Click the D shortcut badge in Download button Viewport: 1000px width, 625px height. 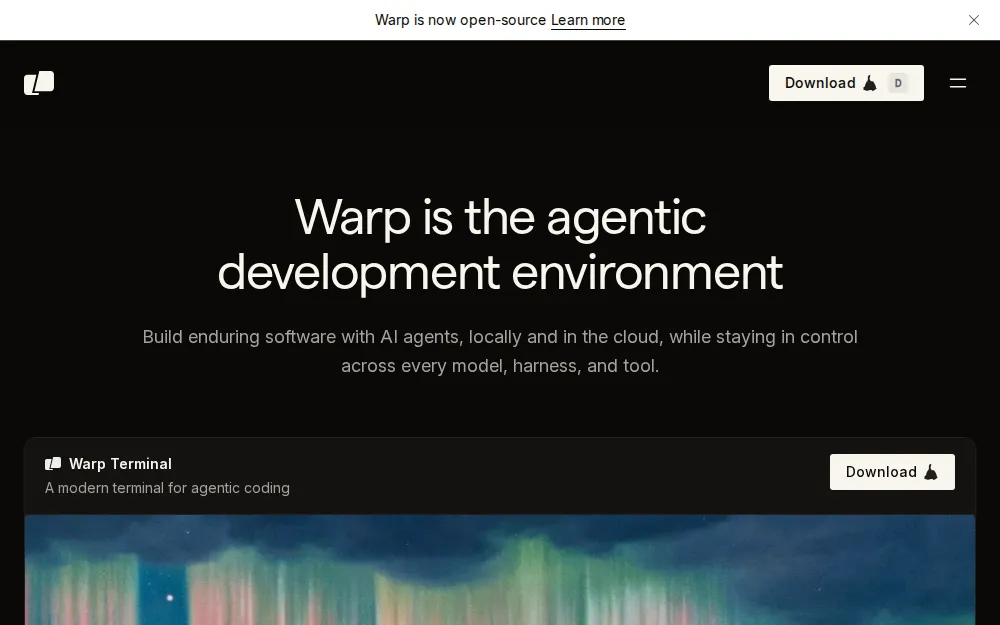pos(898,83)
